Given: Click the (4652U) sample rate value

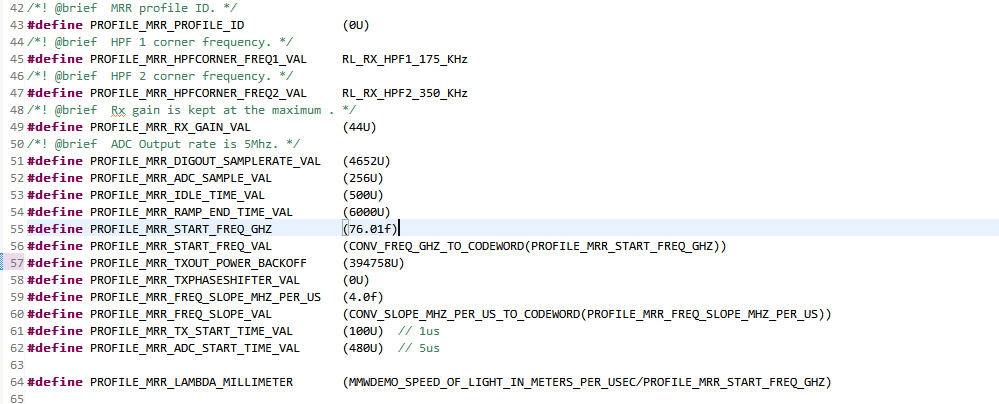Looking at the screenshot, I should (x=366, y=161).
